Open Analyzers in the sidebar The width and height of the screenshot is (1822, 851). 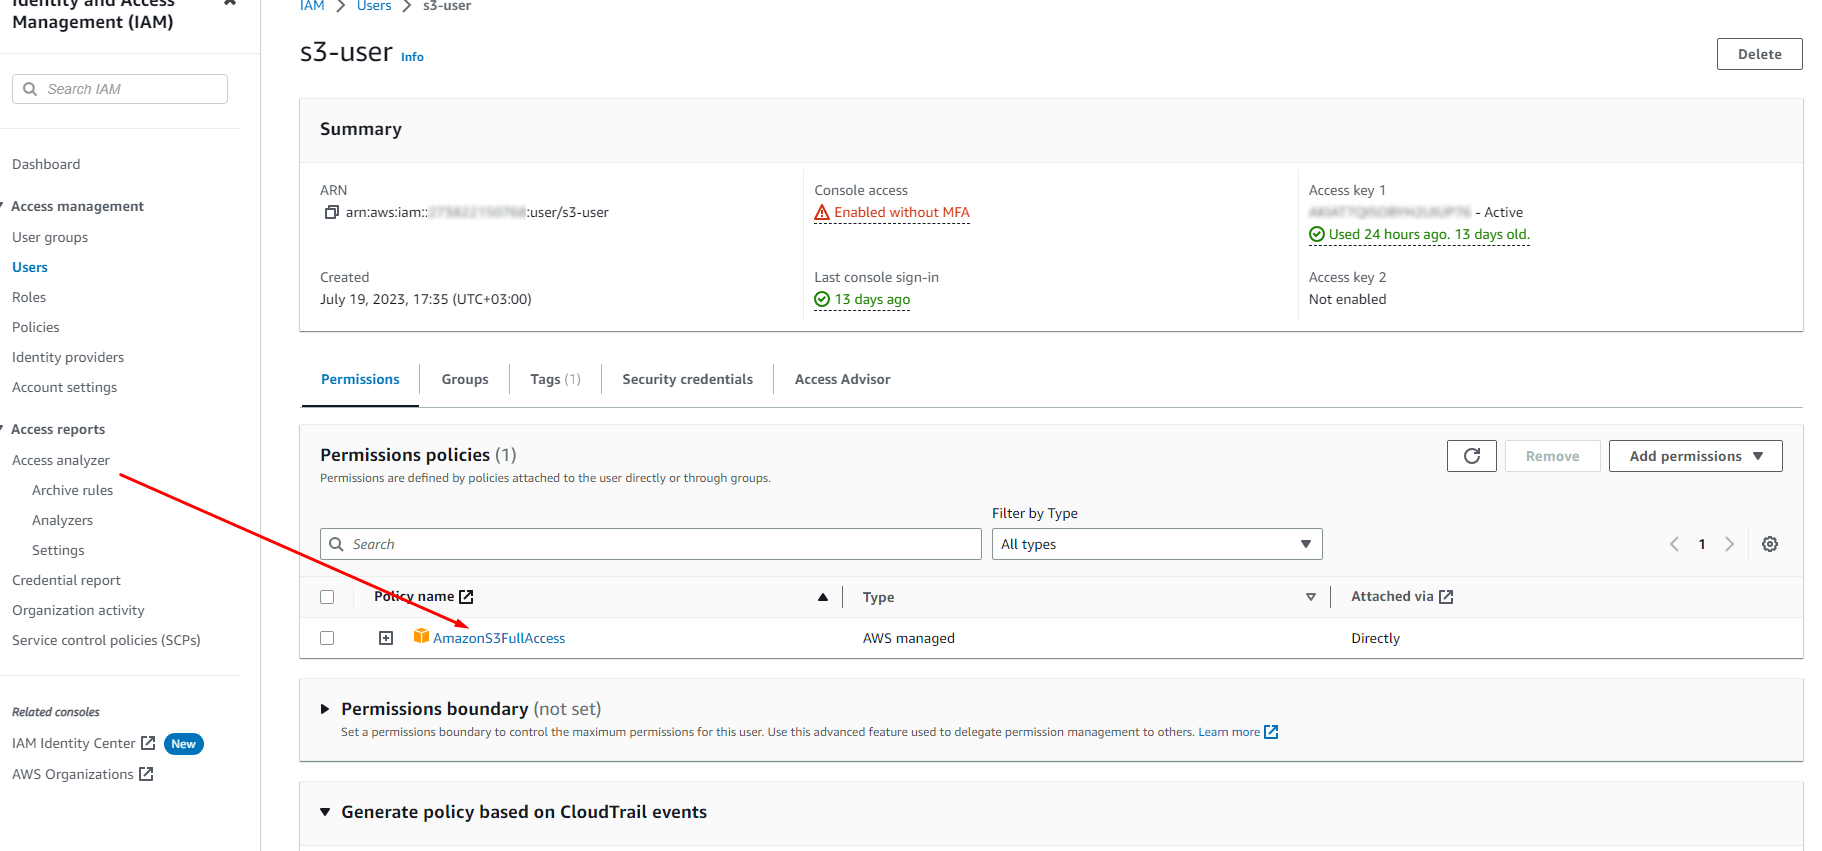coord(62,520)
